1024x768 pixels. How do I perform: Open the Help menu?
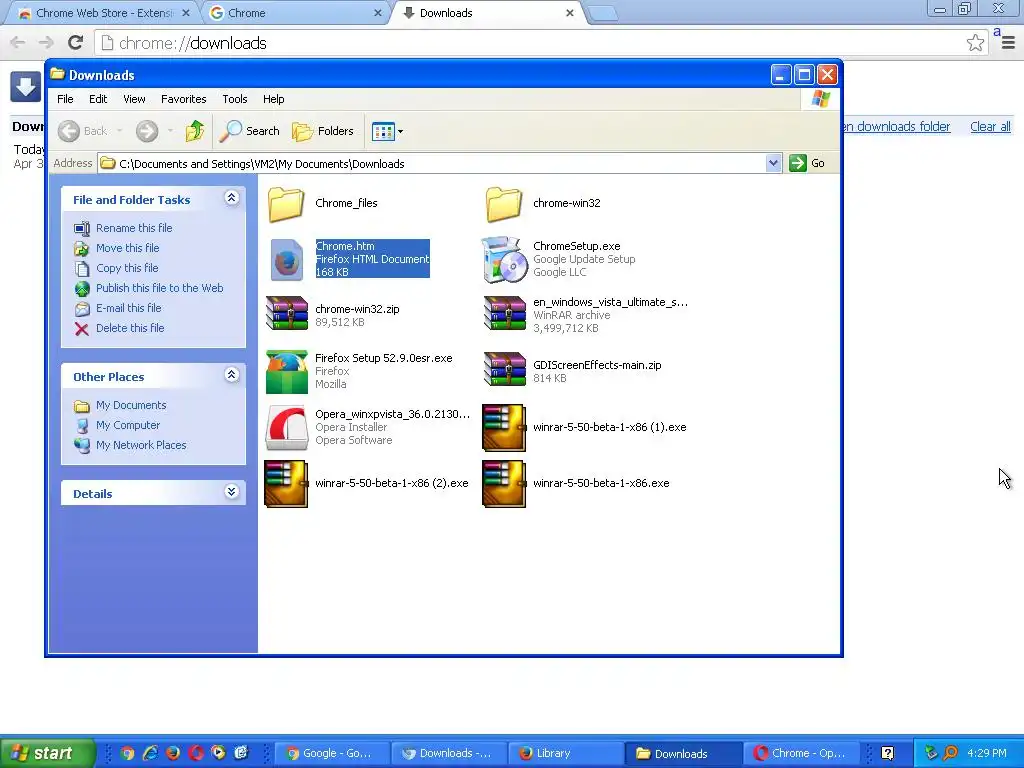tap(274, 99)
